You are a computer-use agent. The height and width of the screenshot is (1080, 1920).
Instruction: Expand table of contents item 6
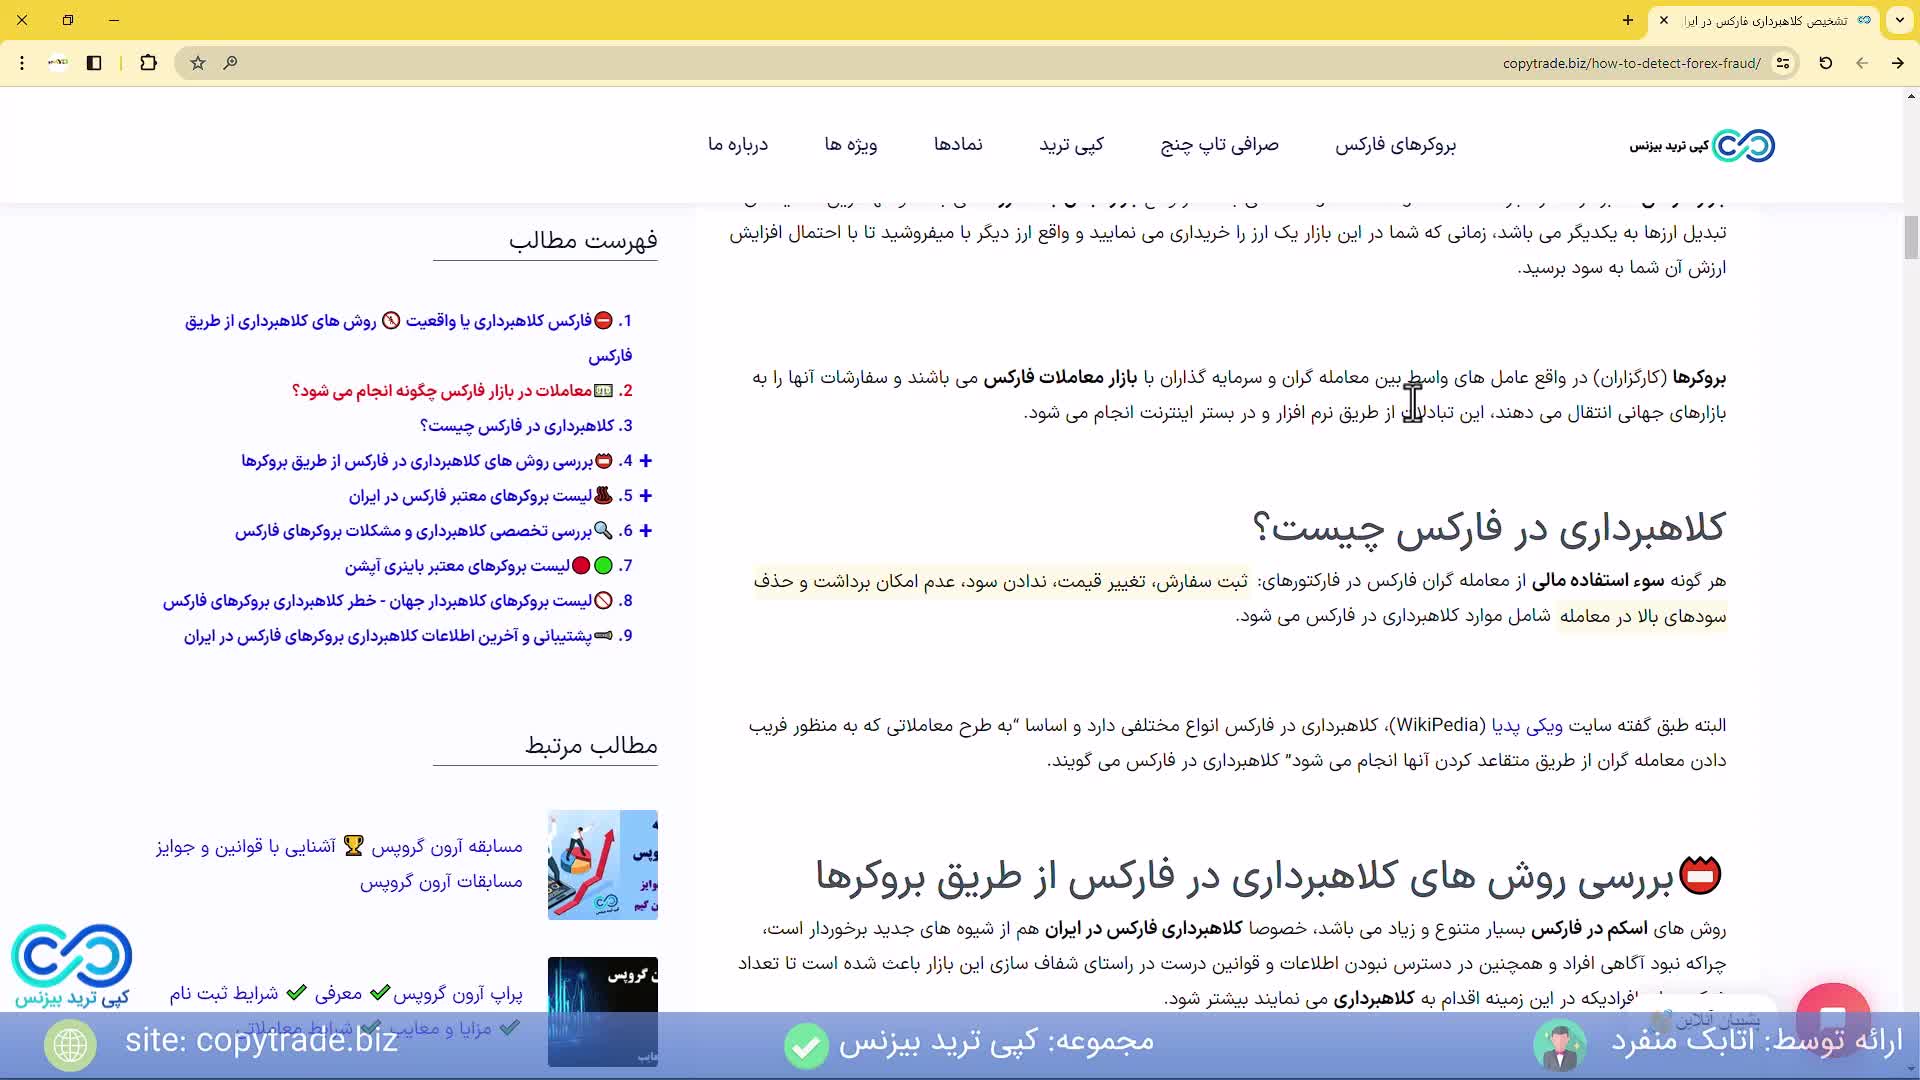pyautogui.click(x=646, y=531)
